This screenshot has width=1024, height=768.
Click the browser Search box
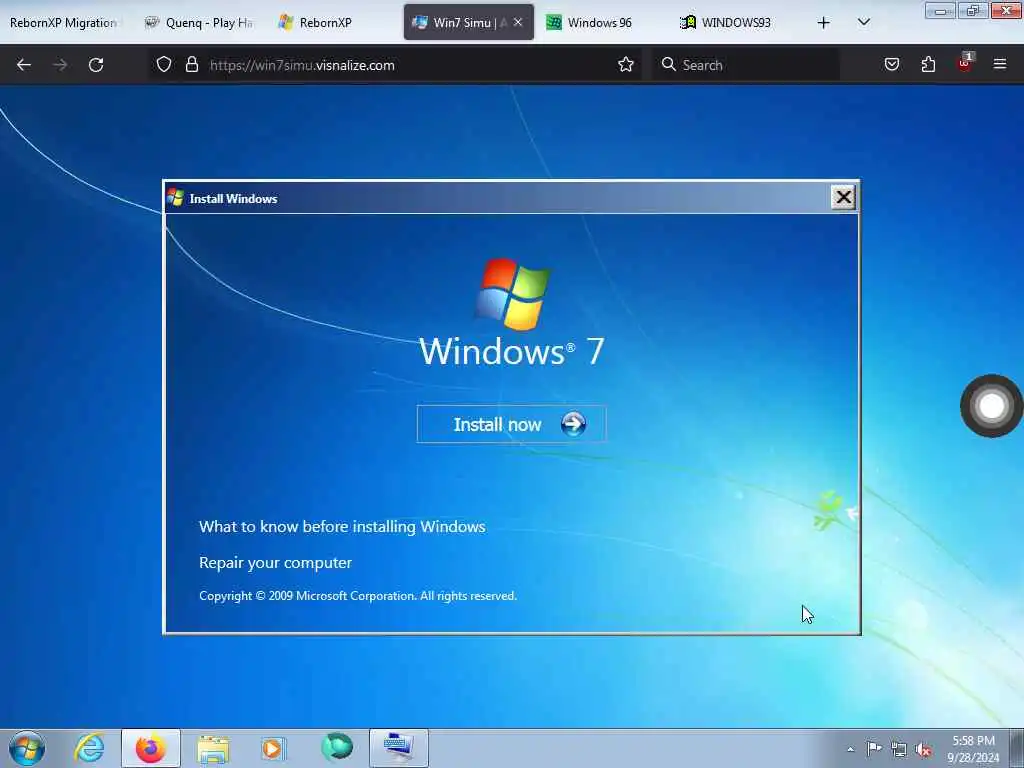(x=746, y=65)
